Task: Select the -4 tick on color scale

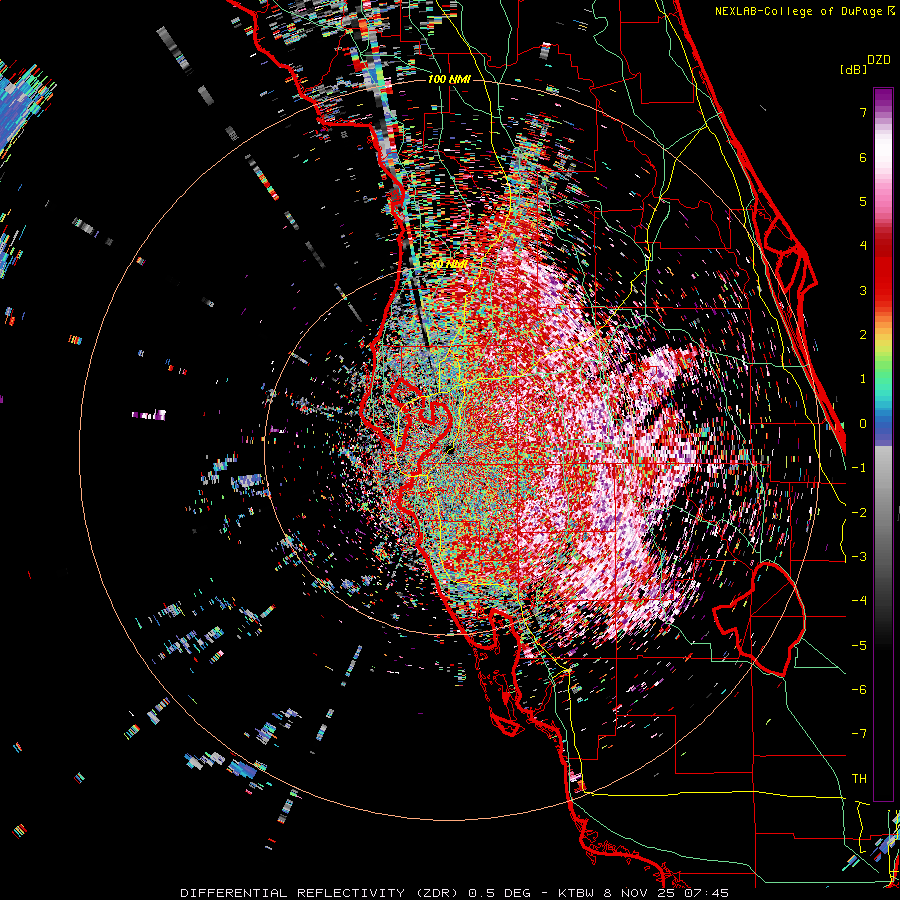Action: tap(859, 601)
